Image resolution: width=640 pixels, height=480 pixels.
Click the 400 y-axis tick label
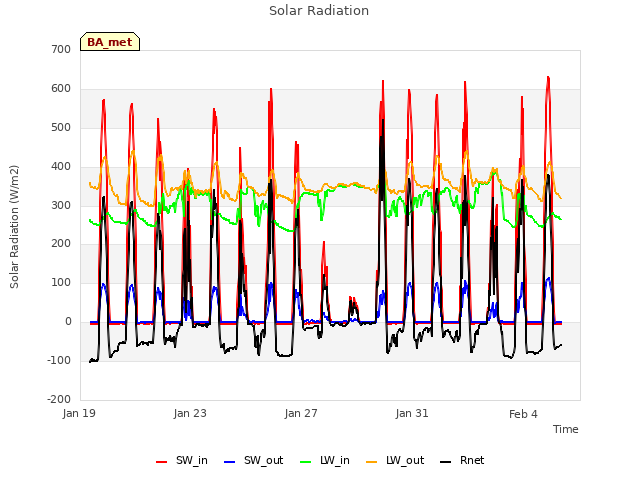[x=61, y=167]
